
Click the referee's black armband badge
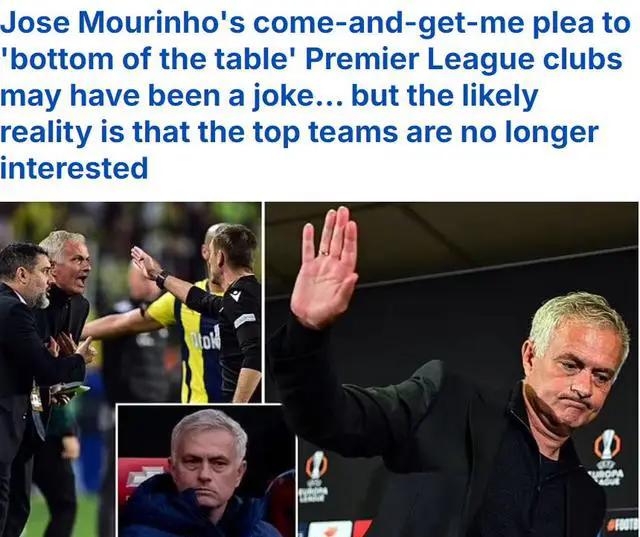(244, 320)
